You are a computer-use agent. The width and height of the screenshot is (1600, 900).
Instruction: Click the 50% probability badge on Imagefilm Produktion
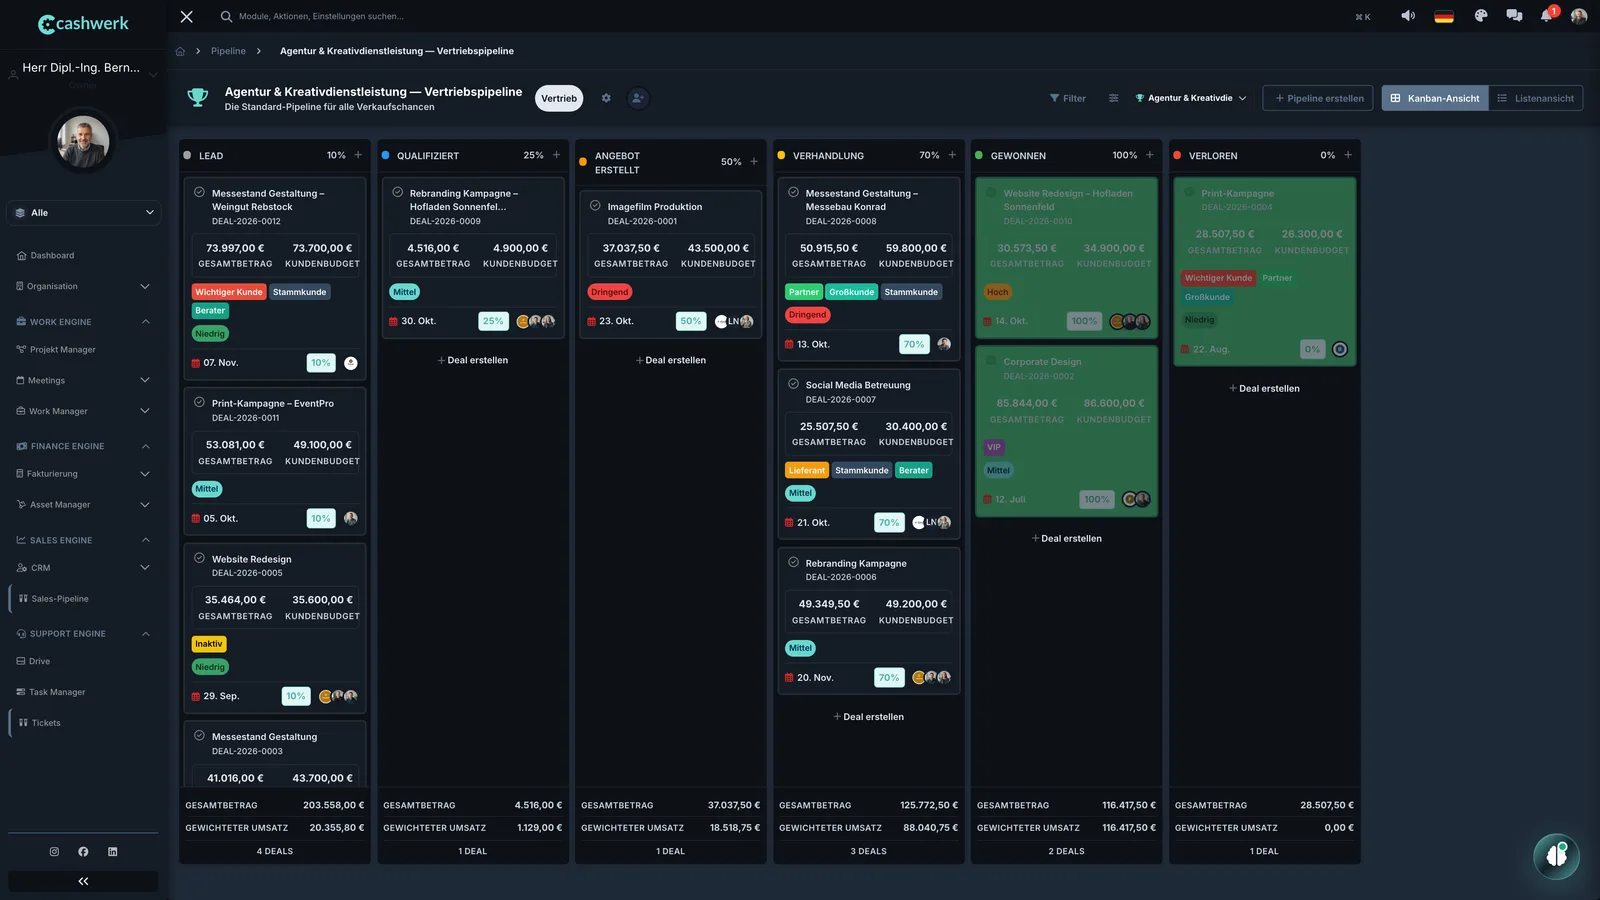point(691,321)
